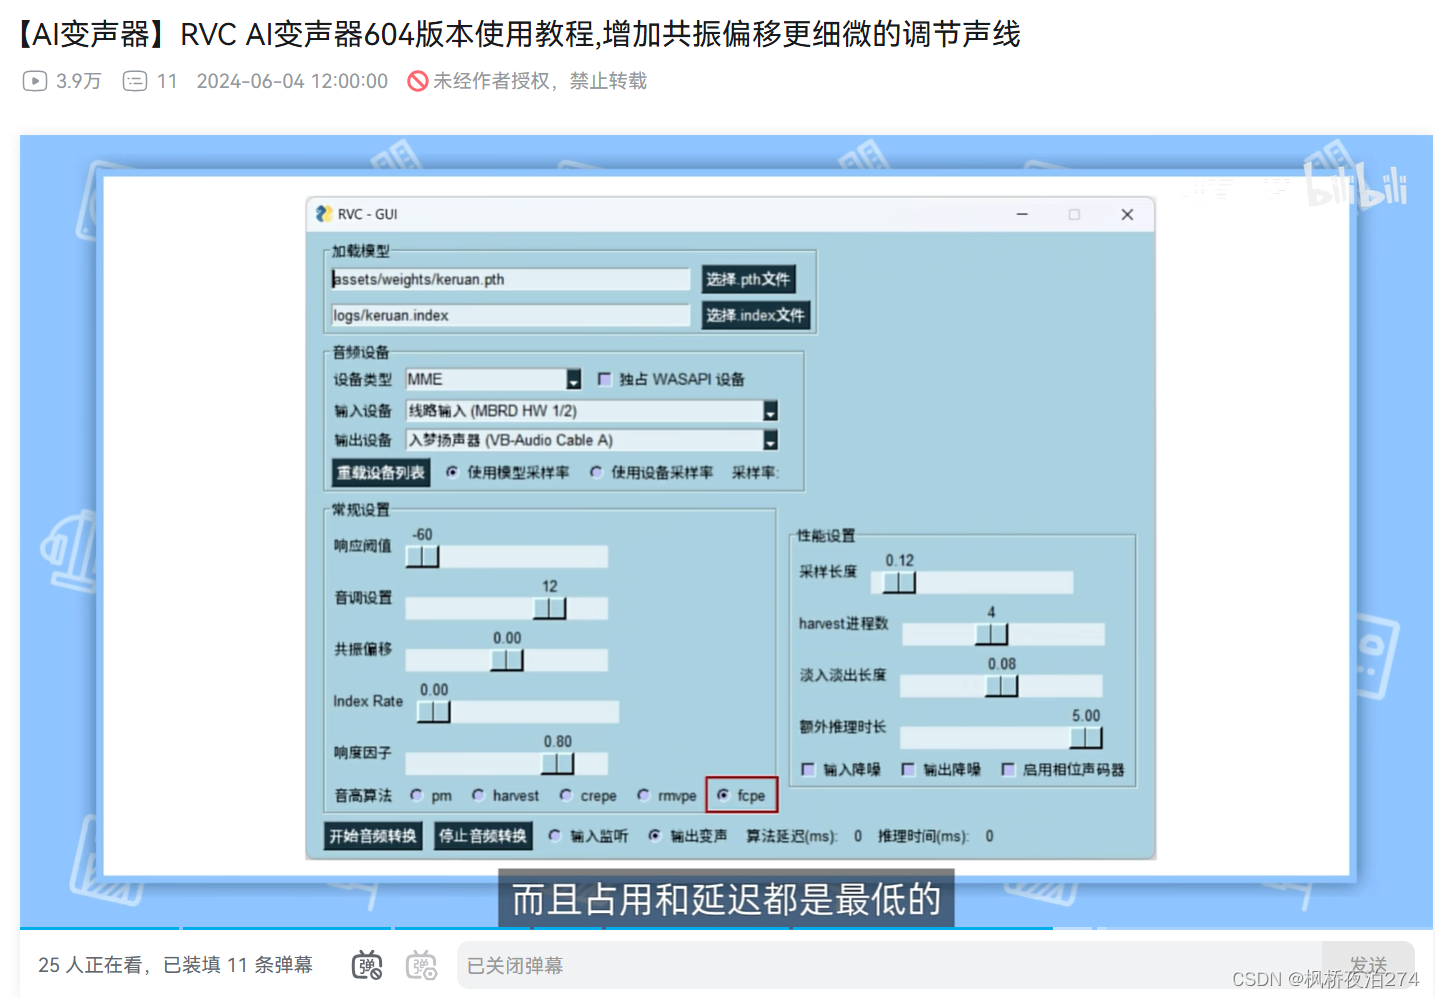The image size is (1435, 998).
Task: Click the 选择.pth文件 button
Action: [x=746, y=279]
